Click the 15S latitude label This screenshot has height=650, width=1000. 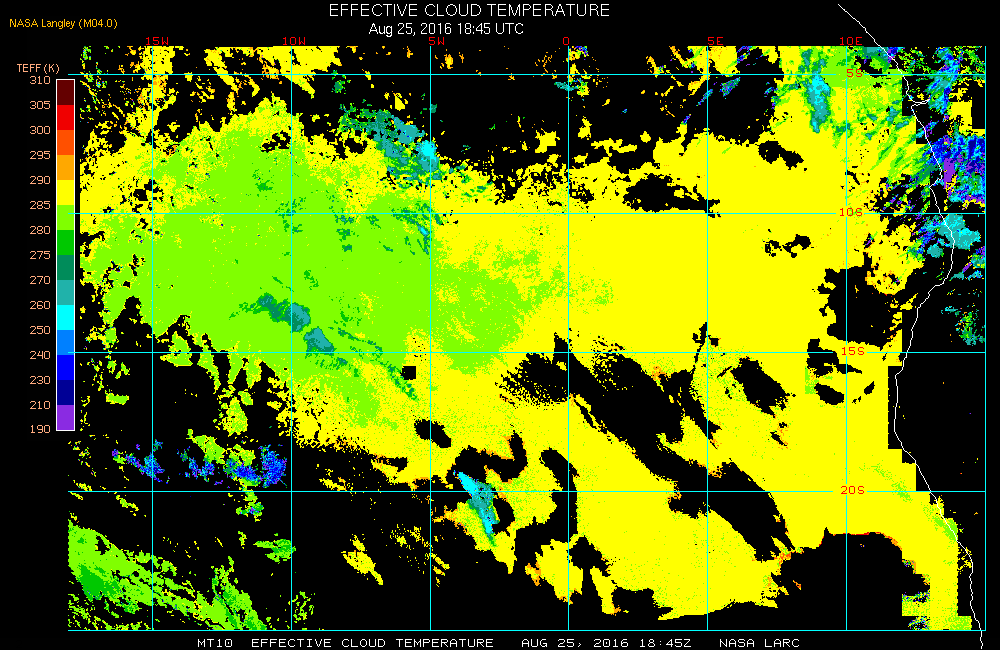pyautogui.click(x=853, y=351)
